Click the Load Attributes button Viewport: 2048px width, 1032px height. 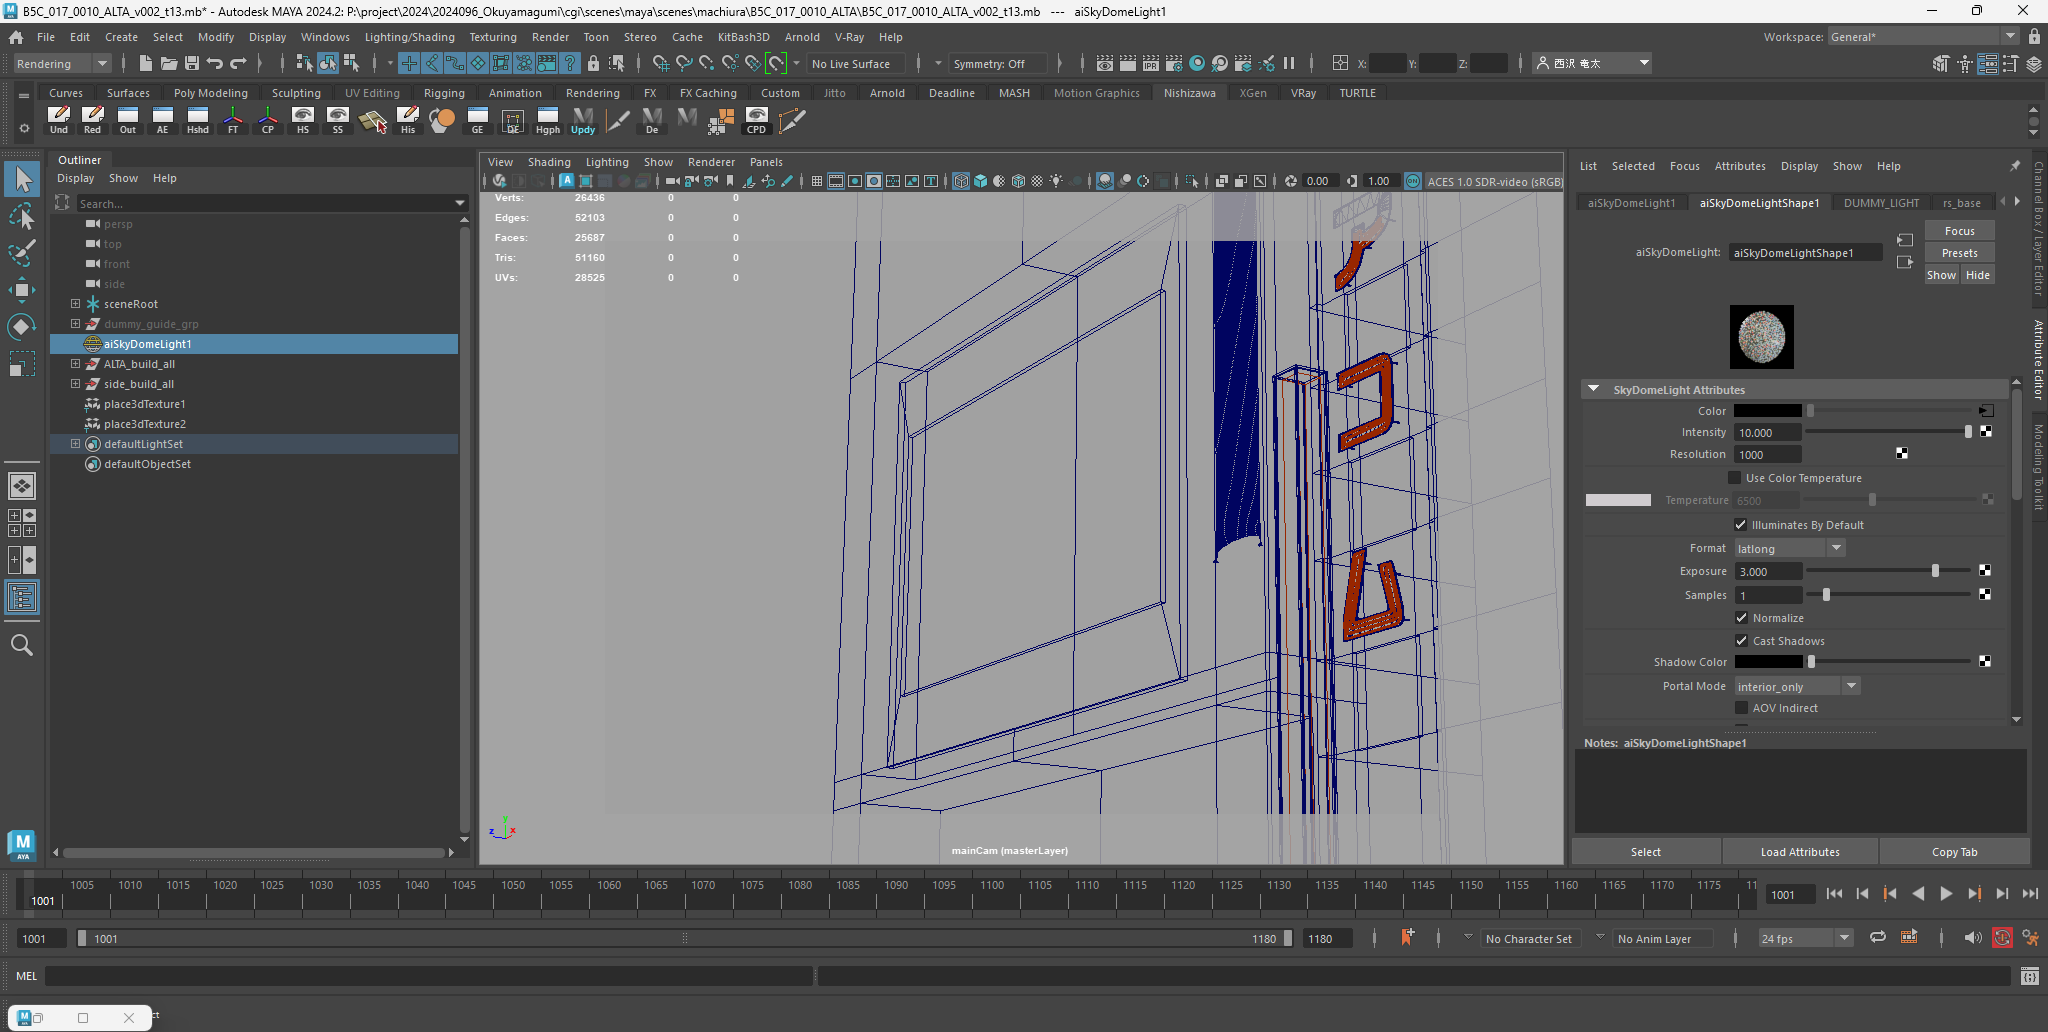tap(1799, 852)
